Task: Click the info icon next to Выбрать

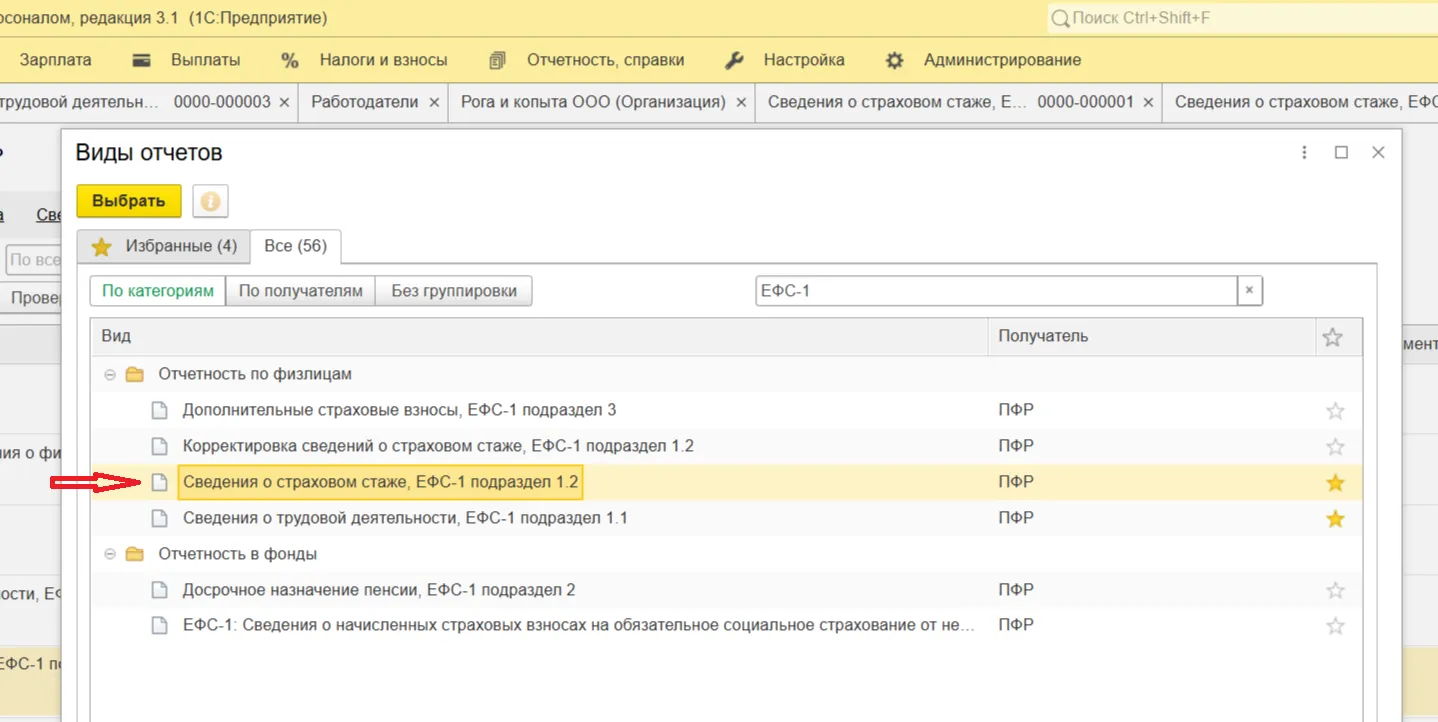Action: pyautogui.click(x=210, y=201)
